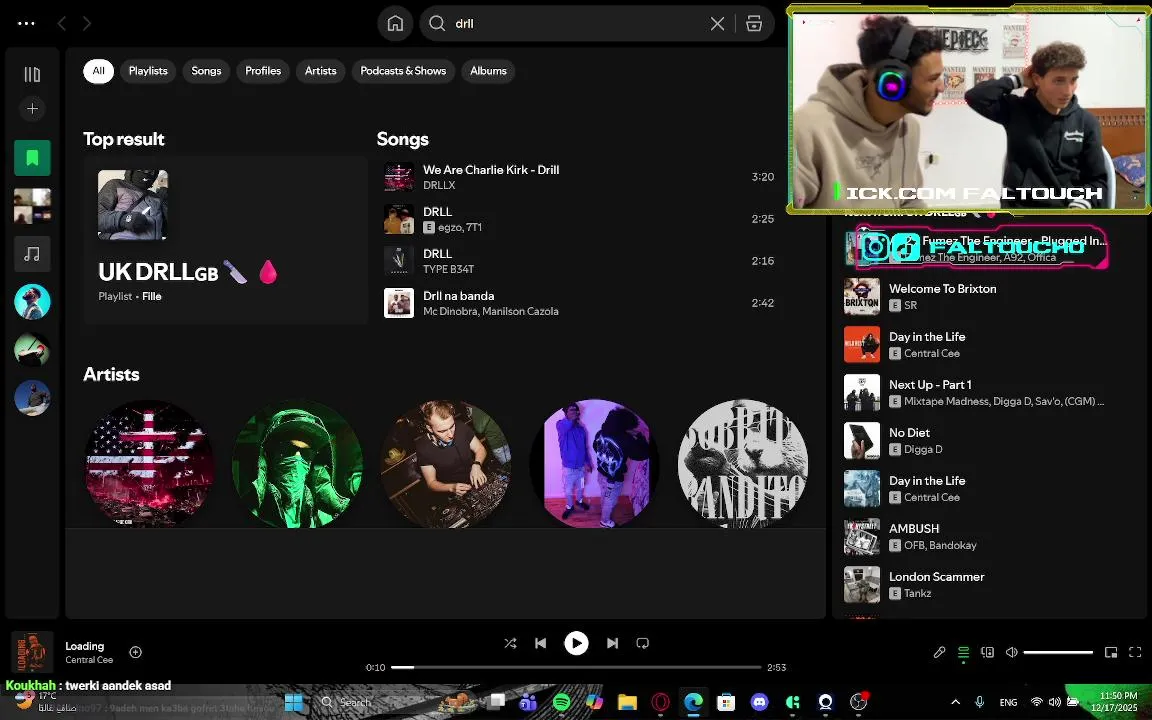Resume playback with Play button
1152x720 pixels.
point(576,644)
